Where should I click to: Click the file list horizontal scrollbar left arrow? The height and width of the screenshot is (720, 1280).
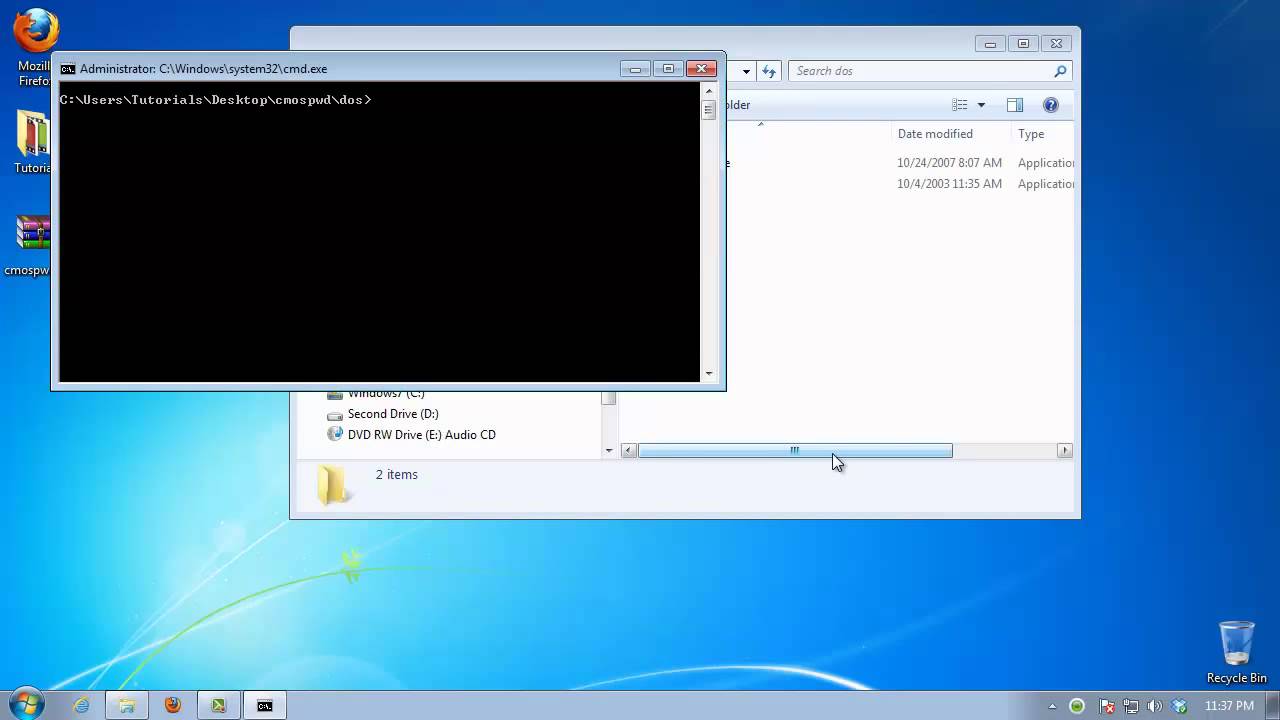point(629,451)
